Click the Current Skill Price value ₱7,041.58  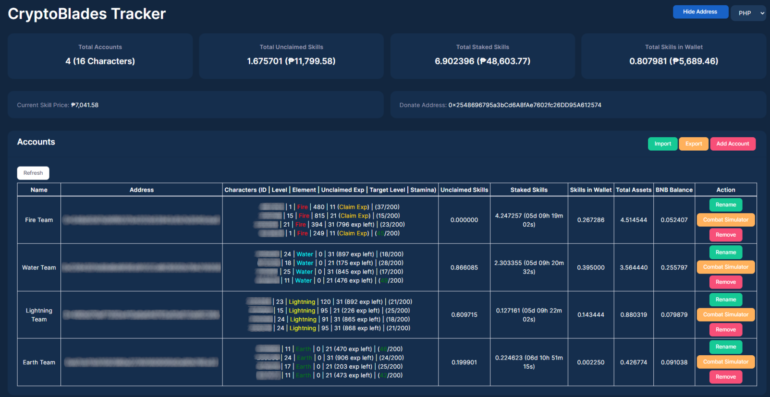point(84,105)
